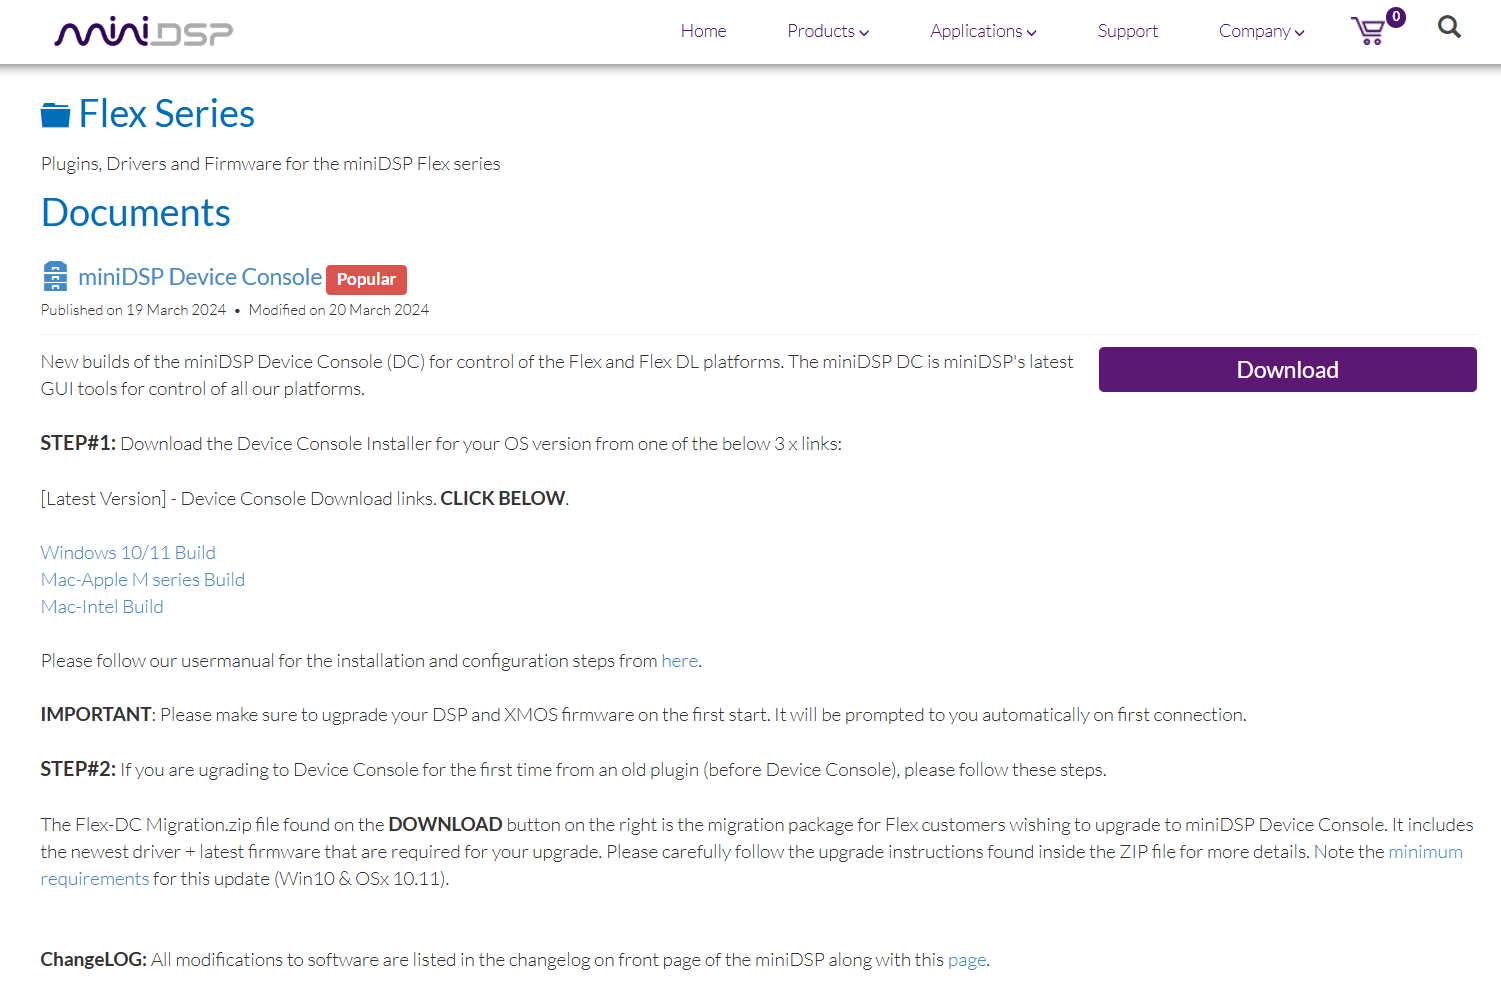Click the miniDSP logo
1501x986 pixels.
143,32
